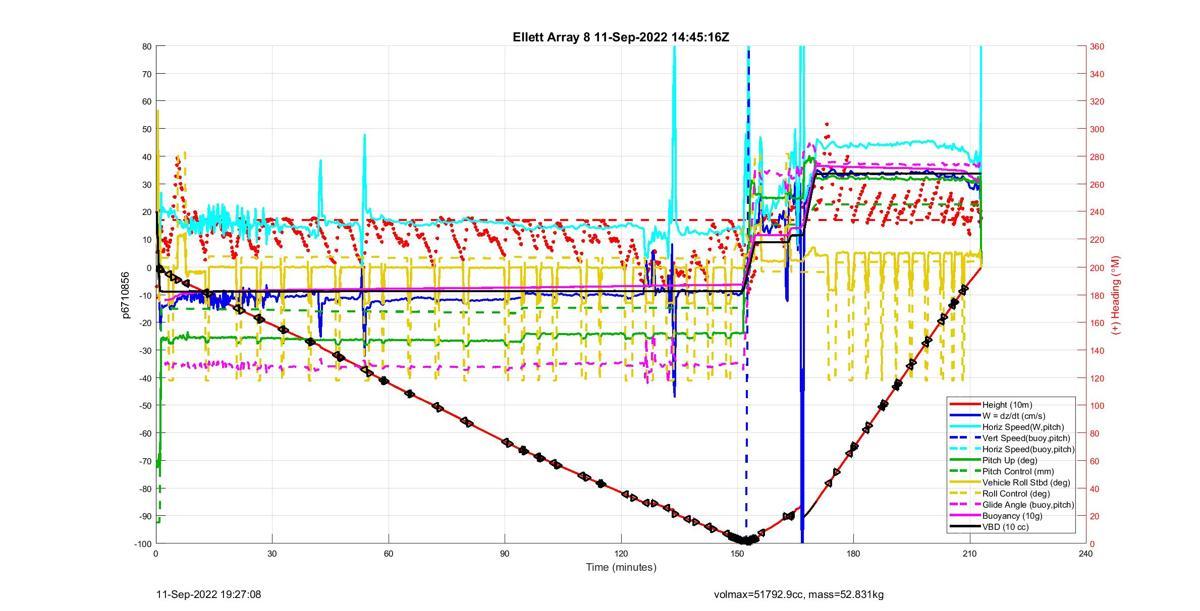The width and height of the screenshot is (1200, 611).
Task: Select the left axis label "p6710856"
Action: pos(126,295)
